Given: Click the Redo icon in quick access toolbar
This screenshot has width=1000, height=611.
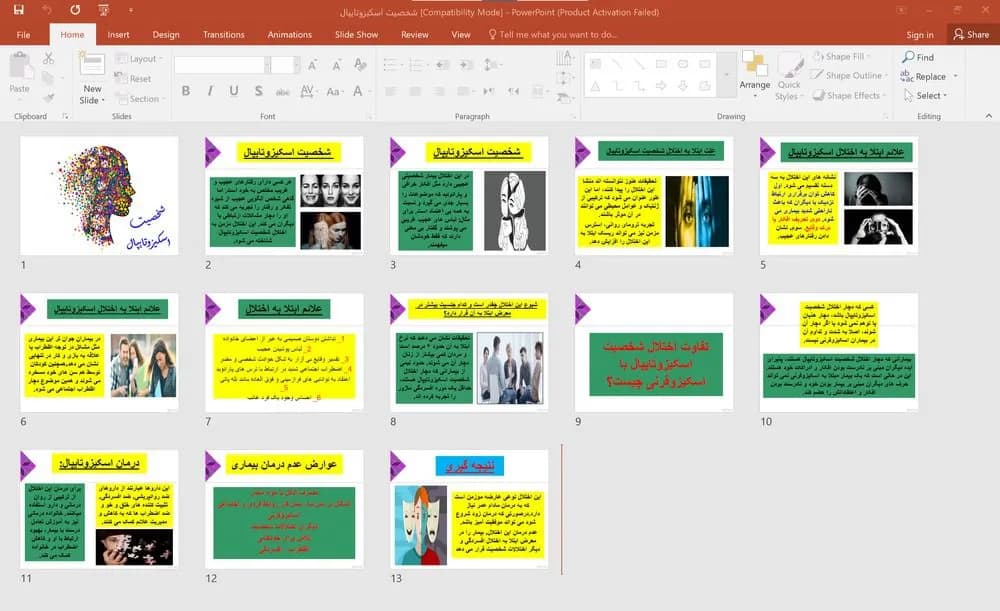Looking at the screenshot, I should (75, 10).
